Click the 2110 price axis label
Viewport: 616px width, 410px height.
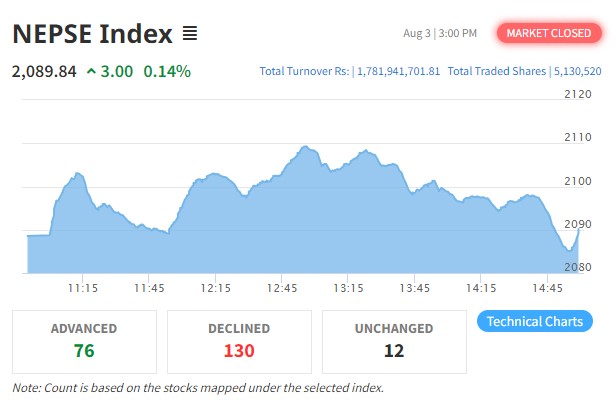pyautogui.click(x=578, y=137)
